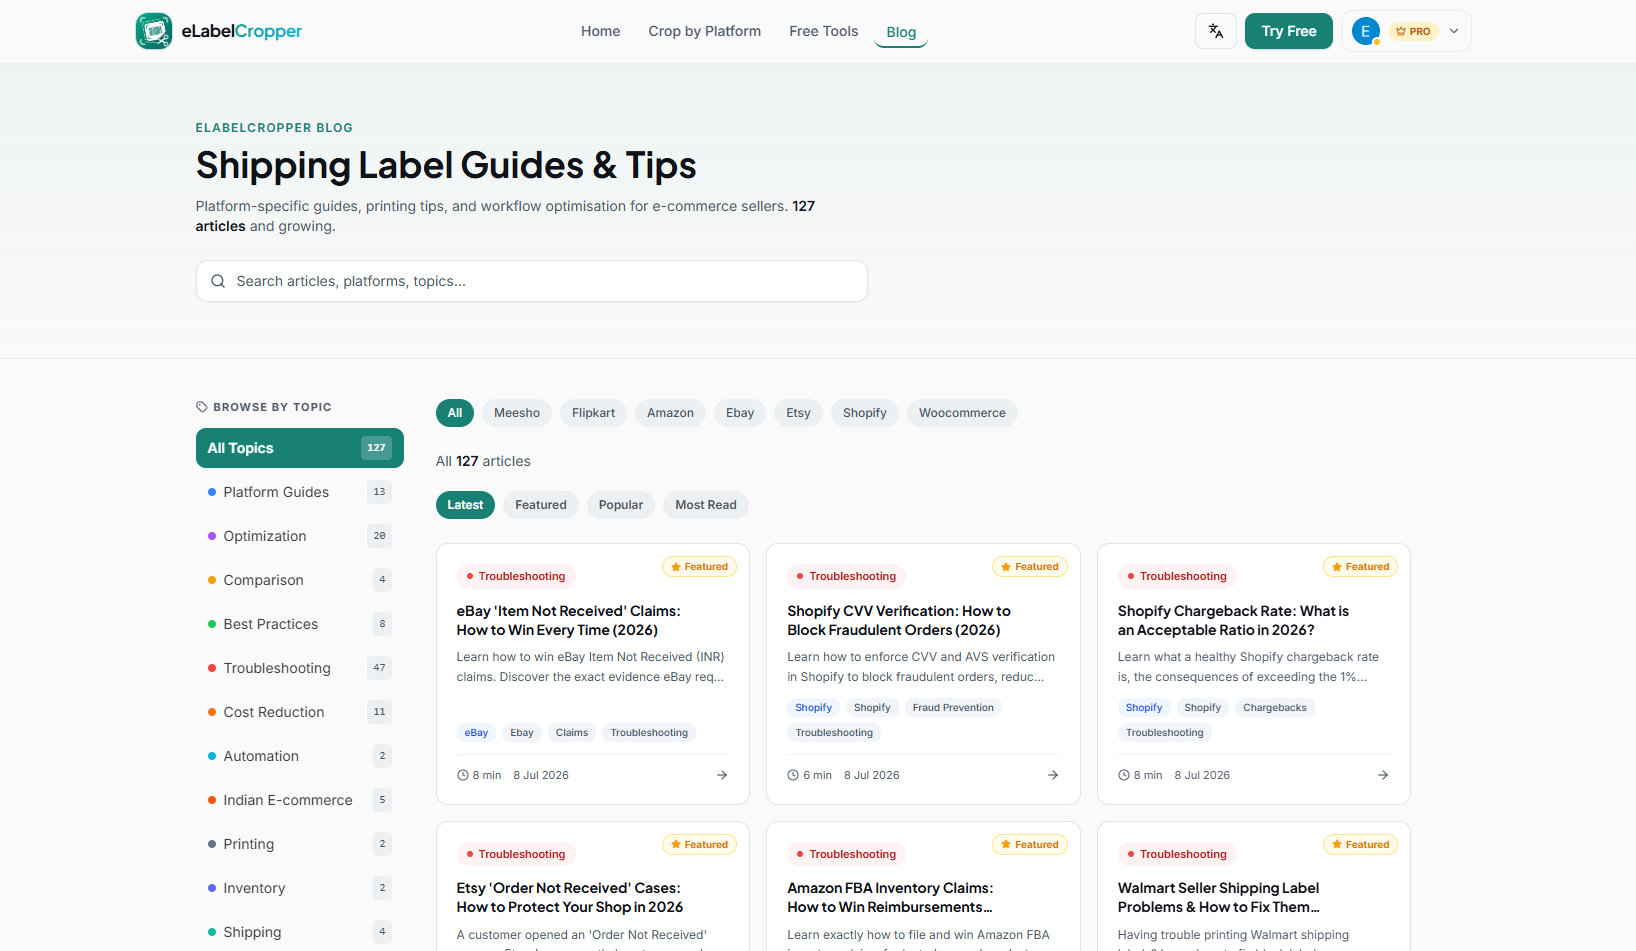
Task: Switch to the Featured sort tab
Action: tap(541, 505)
